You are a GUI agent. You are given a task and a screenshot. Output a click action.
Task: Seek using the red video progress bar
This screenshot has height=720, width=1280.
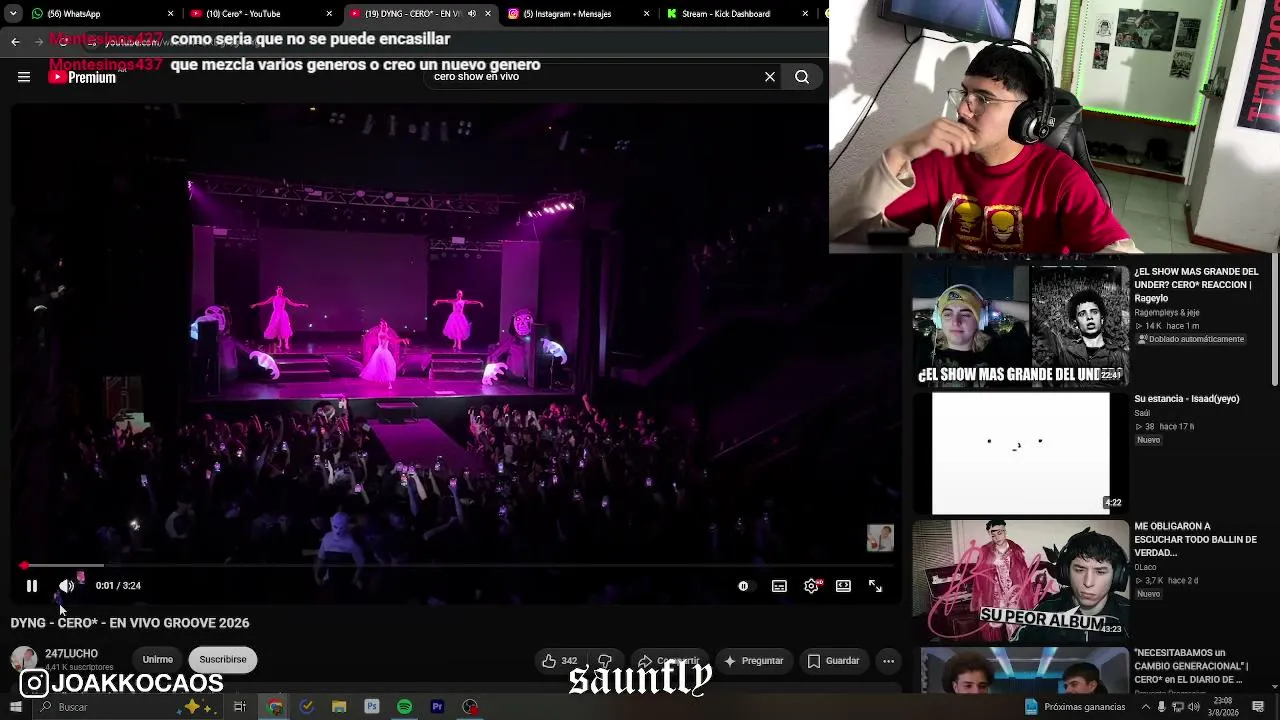[x=455, y=566]
